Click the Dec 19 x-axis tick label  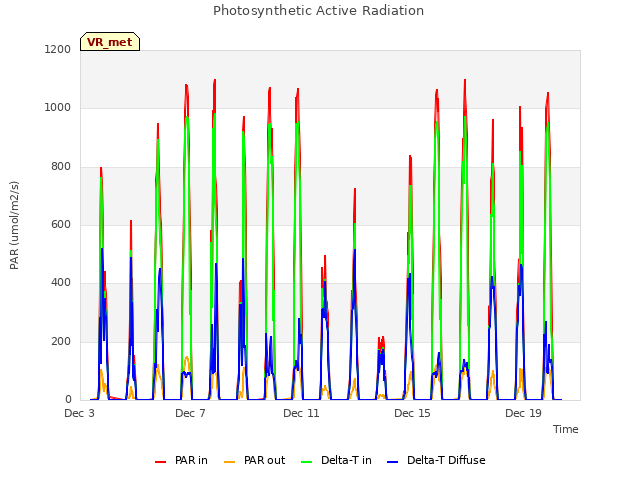tap(523, 413)
